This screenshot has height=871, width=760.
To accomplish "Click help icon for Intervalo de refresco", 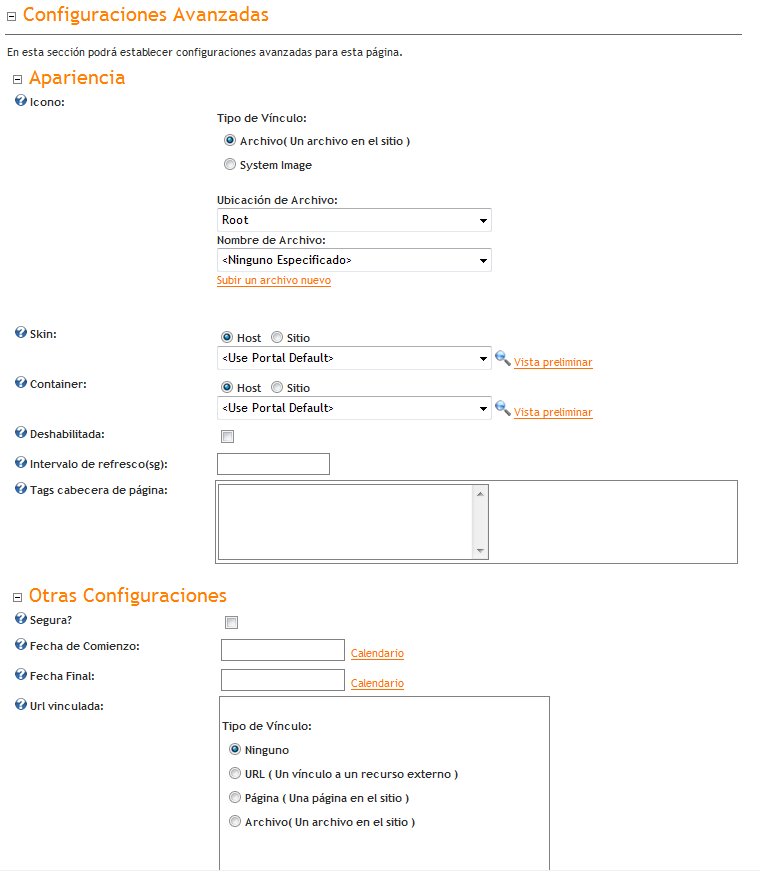I will (x=21, y=463).
